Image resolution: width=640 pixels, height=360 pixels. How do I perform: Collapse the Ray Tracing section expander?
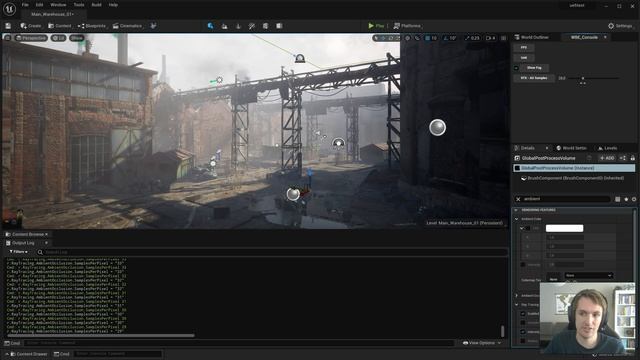517,304
